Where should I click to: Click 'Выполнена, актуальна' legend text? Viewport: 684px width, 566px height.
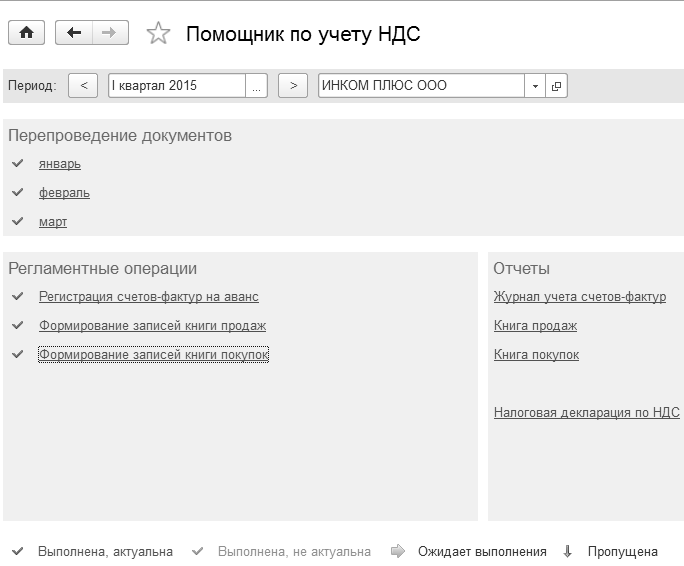click(105, 552)
